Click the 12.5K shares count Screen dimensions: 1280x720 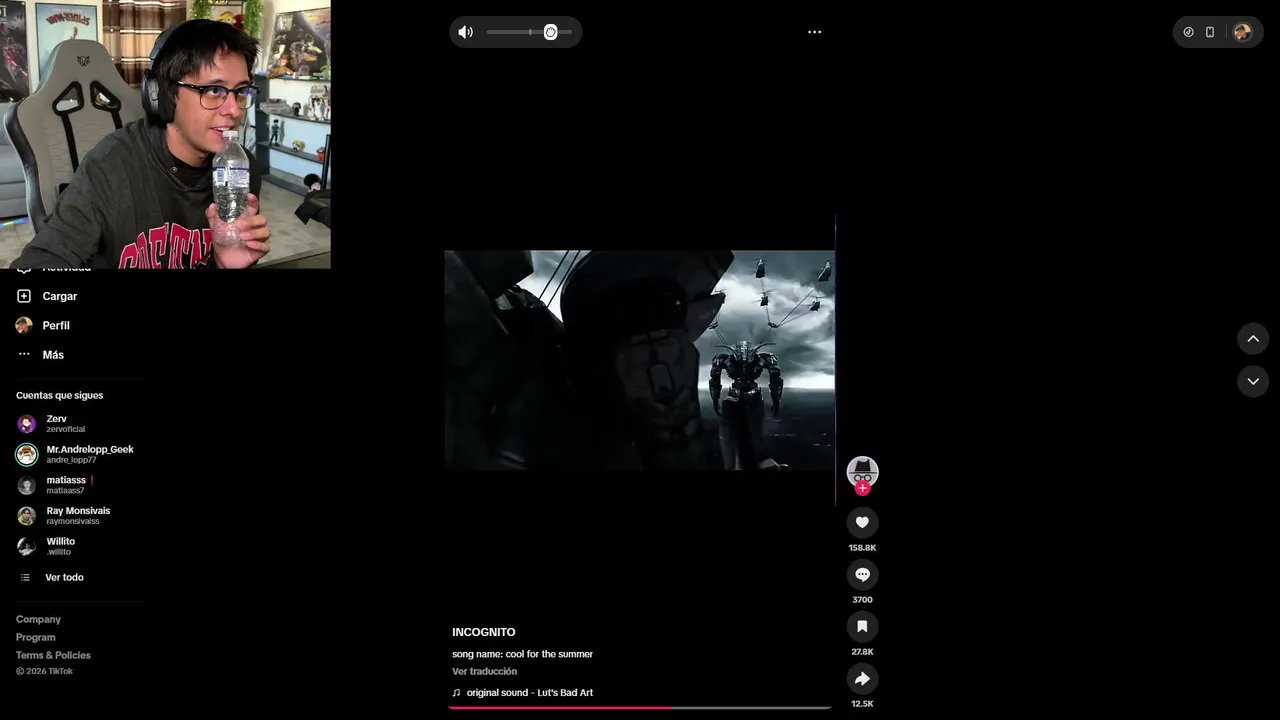862,704
